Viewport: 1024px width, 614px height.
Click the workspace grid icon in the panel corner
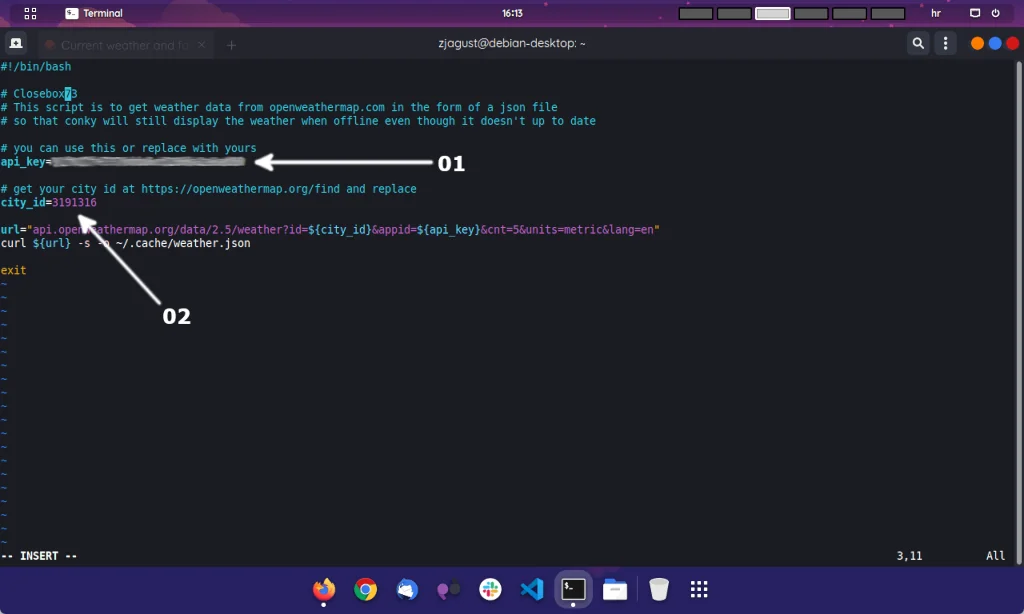tap(27, 13)
